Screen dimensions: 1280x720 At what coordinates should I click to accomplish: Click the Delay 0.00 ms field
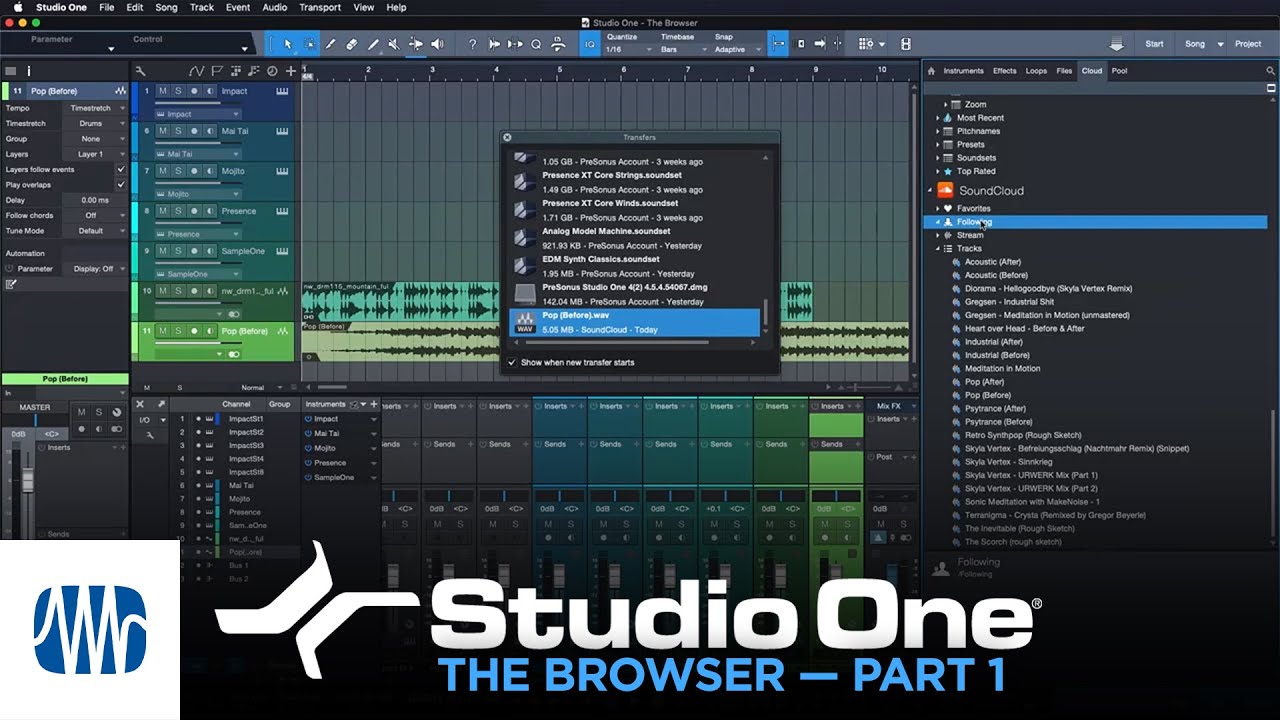(94, 200)
